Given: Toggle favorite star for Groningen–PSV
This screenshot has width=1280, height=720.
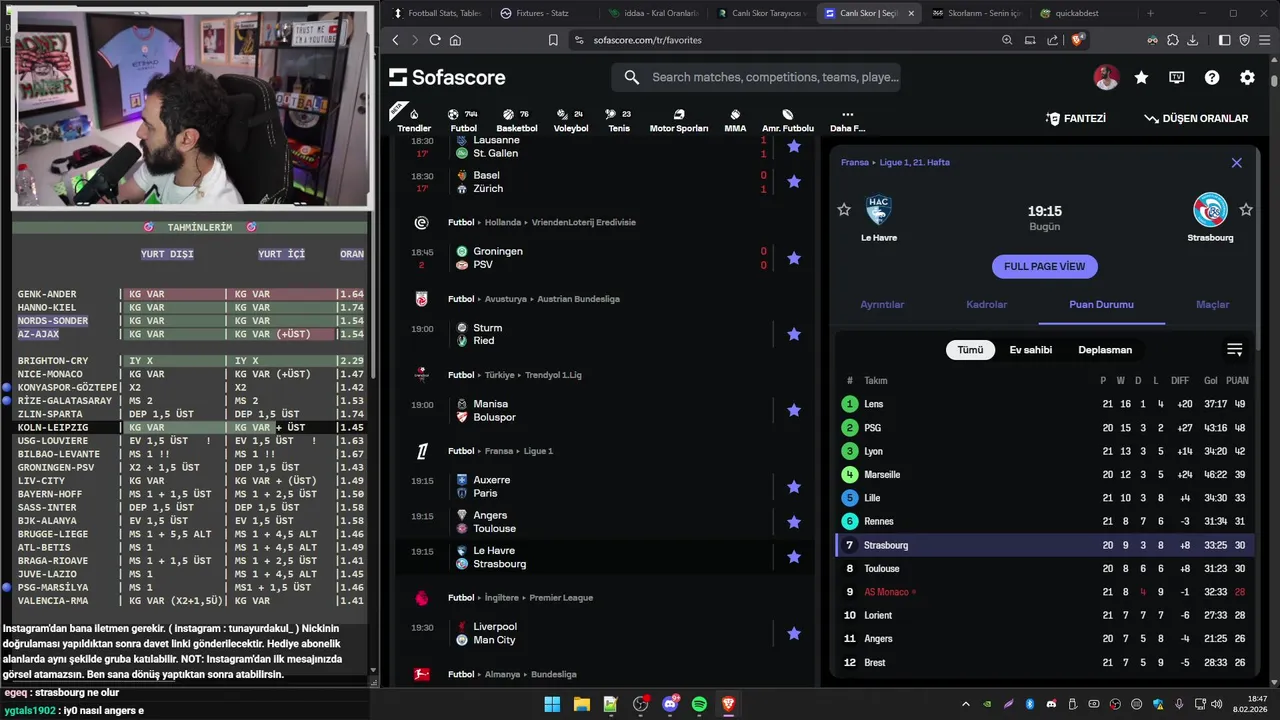Looking at the screenshot, I should click(794, 258).
